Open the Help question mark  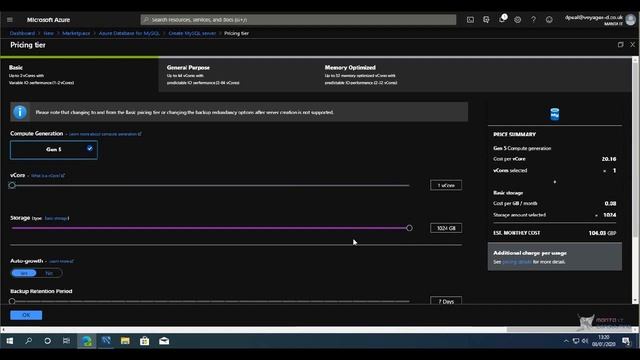pos(533,20)
